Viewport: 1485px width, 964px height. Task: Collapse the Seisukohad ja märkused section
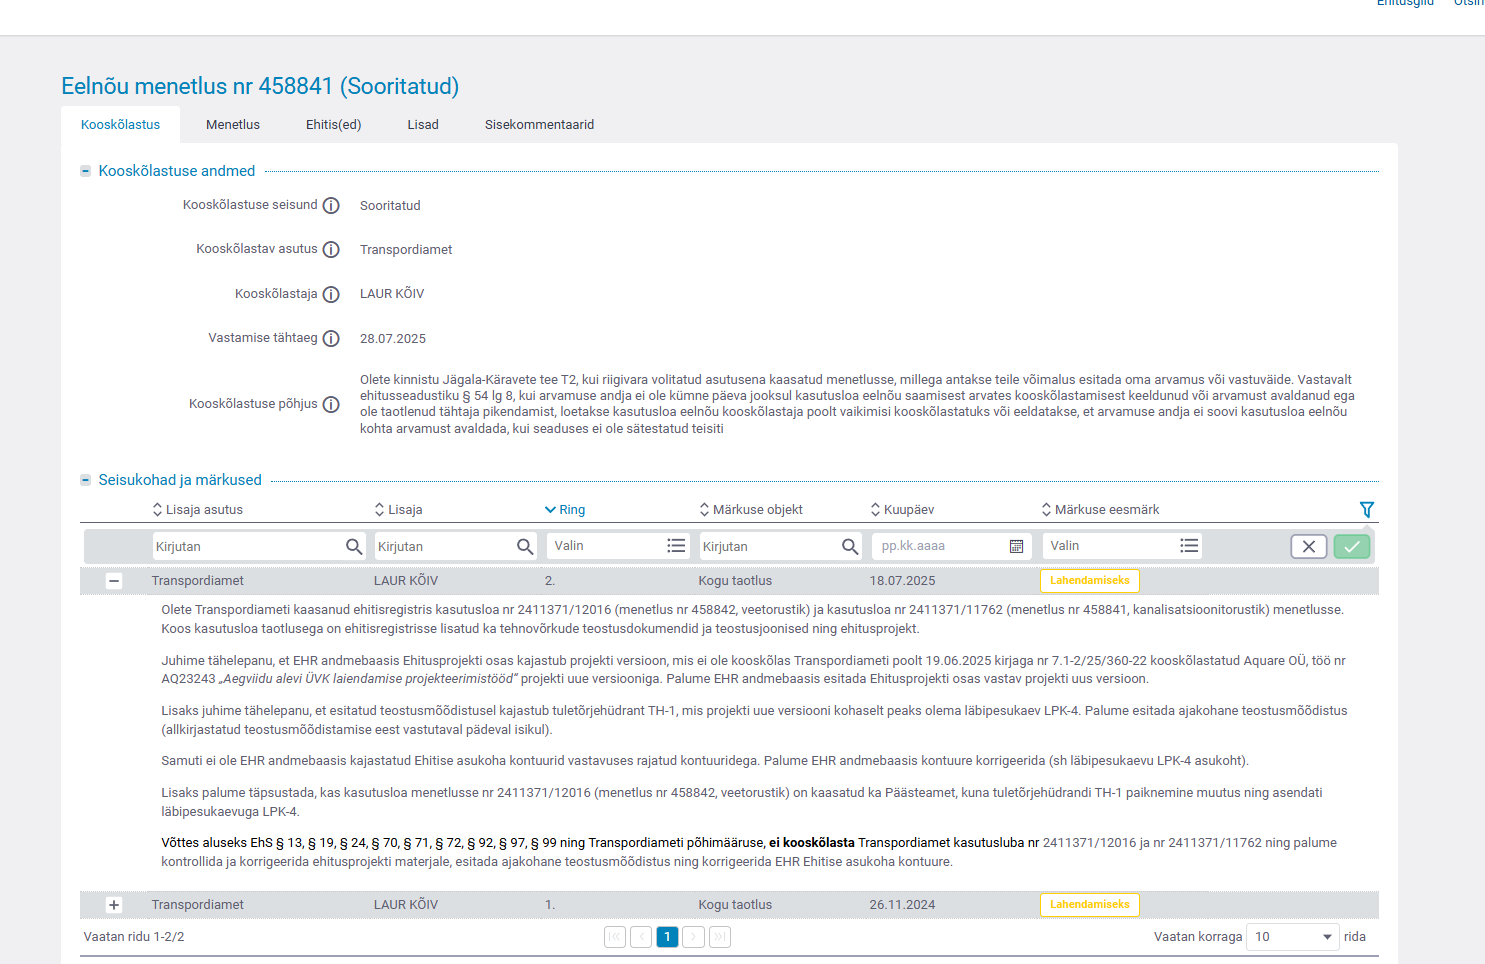[x=86, y=481]
